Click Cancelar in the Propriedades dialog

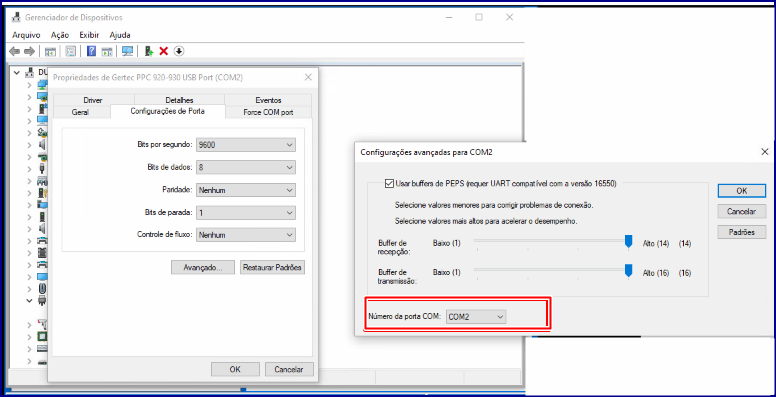[289, 369]
